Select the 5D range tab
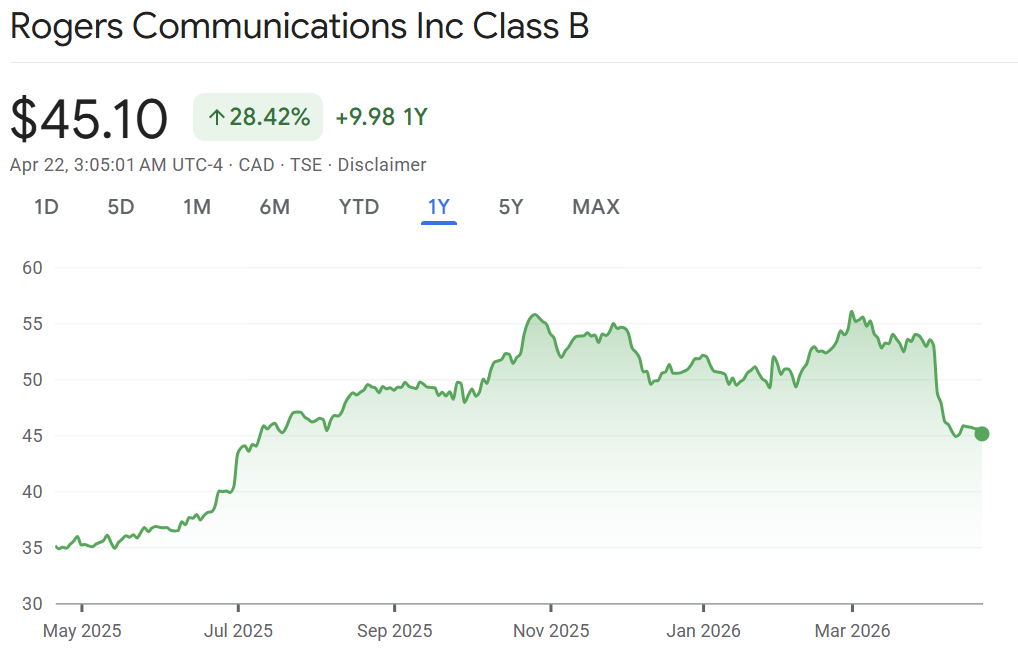 (x=120, y=207)
